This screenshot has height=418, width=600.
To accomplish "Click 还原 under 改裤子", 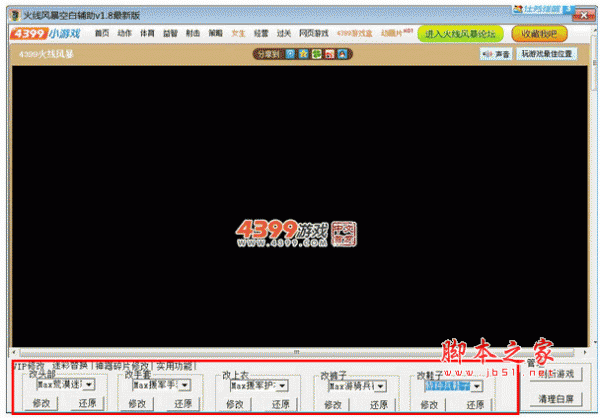I will [379, 405].
